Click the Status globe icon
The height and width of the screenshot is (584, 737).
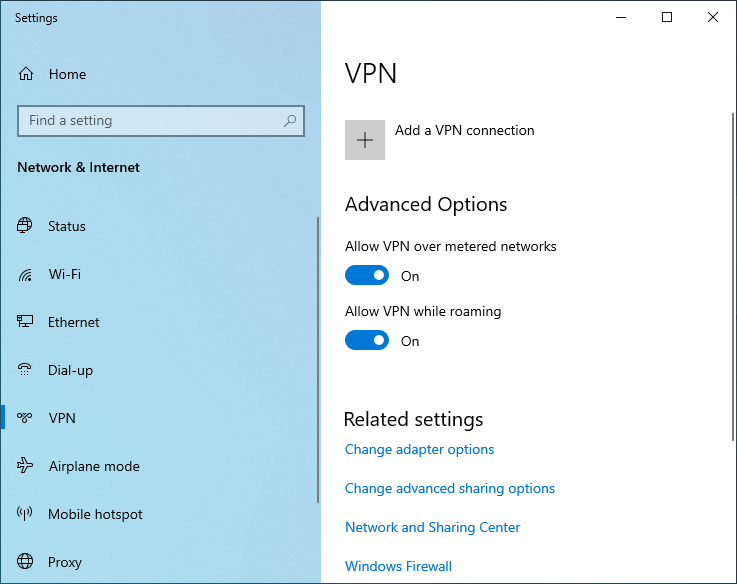[x=26, y=226]
